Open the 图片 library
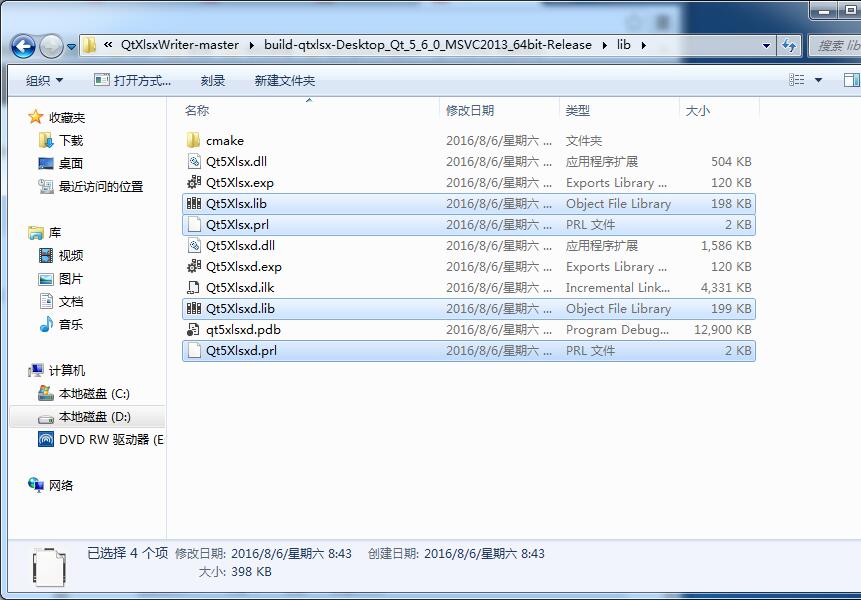 pyautogui.click(x=71, y=279)
